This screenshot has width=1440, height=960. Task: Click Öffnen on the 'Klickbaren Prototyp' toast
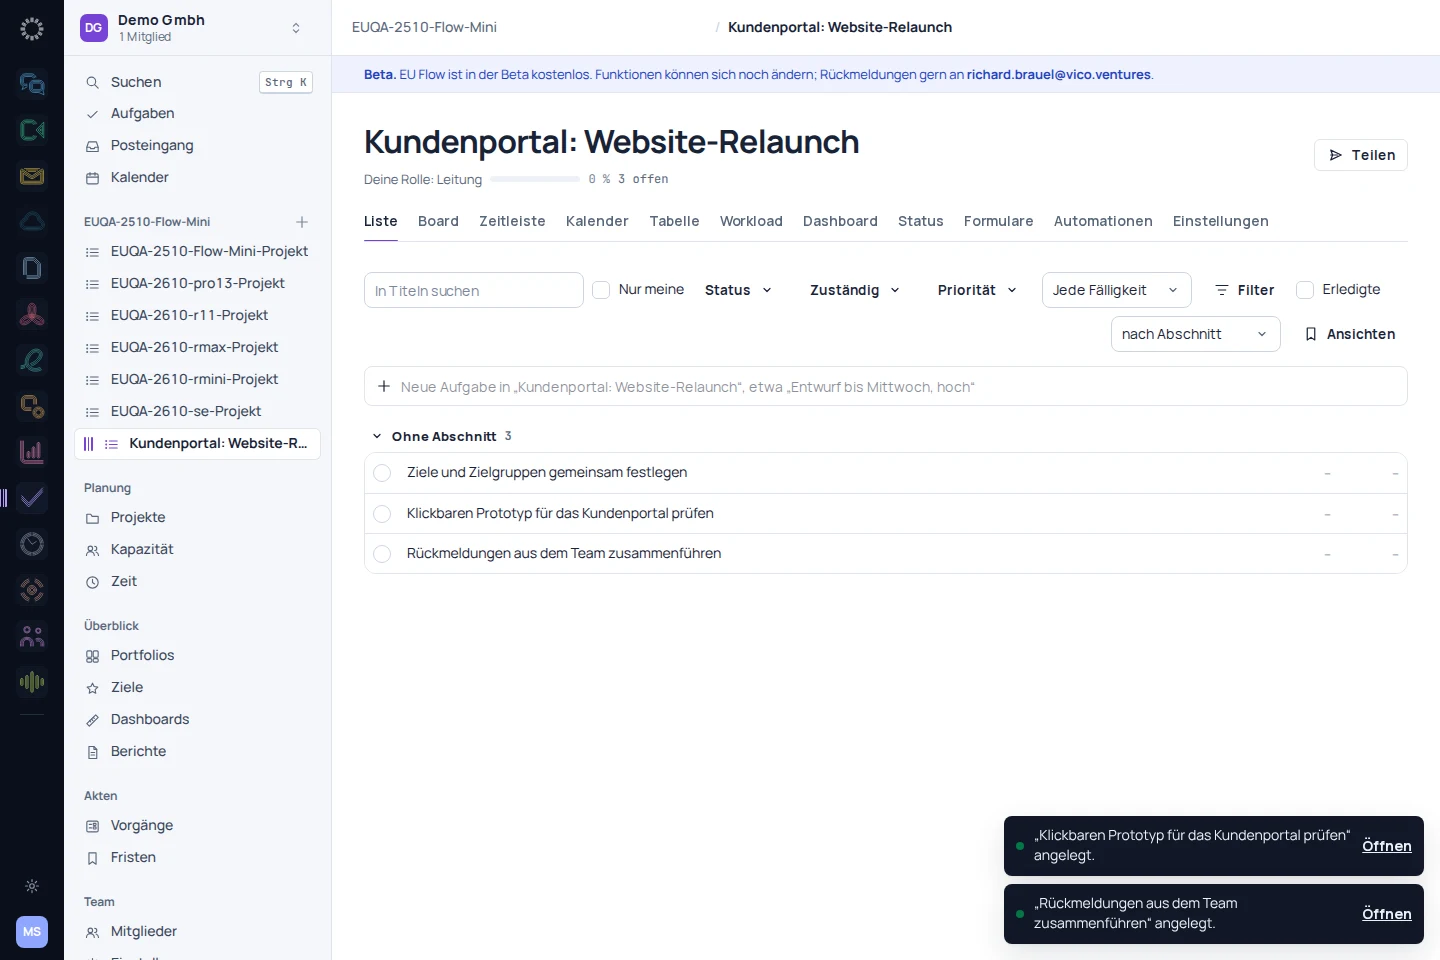pyautogui.click(x=1387, y=846)
